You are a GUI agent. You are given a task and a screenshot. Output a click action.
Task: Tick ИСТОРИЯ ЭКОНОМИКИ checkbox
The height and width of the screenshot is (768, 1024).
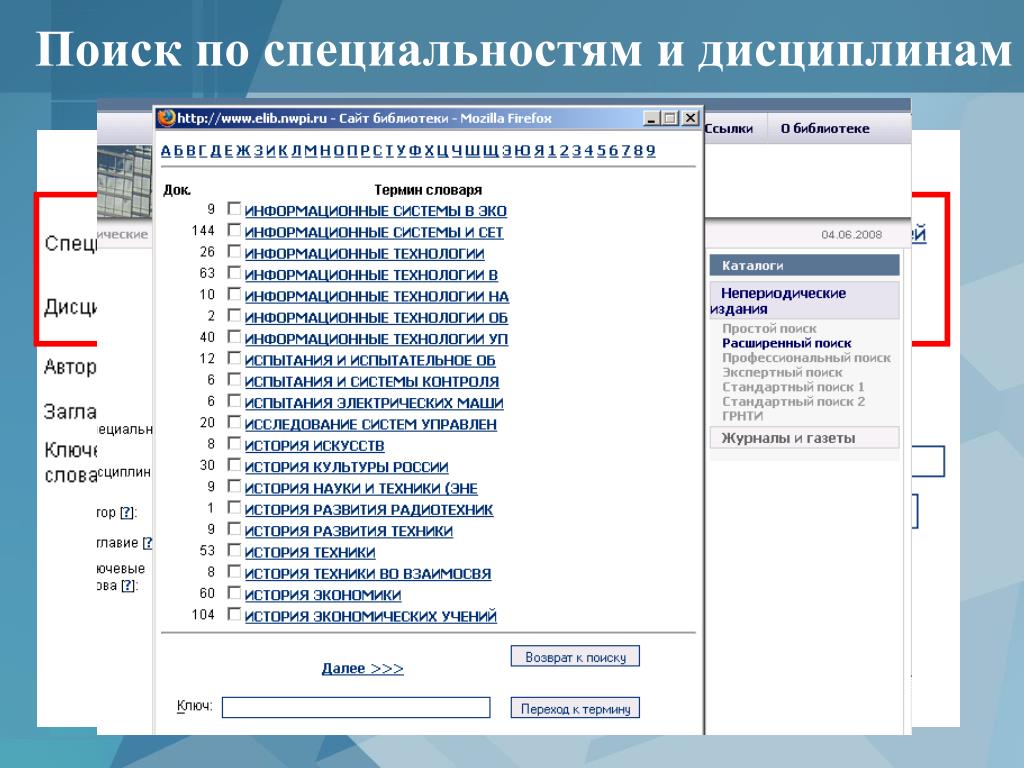[x=234, y=593]
